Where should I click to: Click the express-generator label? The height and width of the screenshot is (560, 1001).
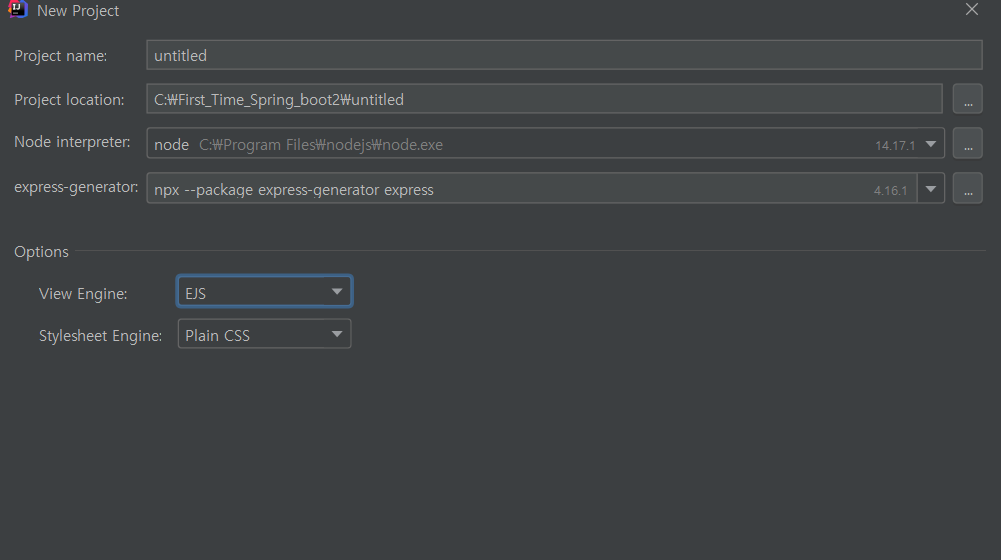coord(76,187)
